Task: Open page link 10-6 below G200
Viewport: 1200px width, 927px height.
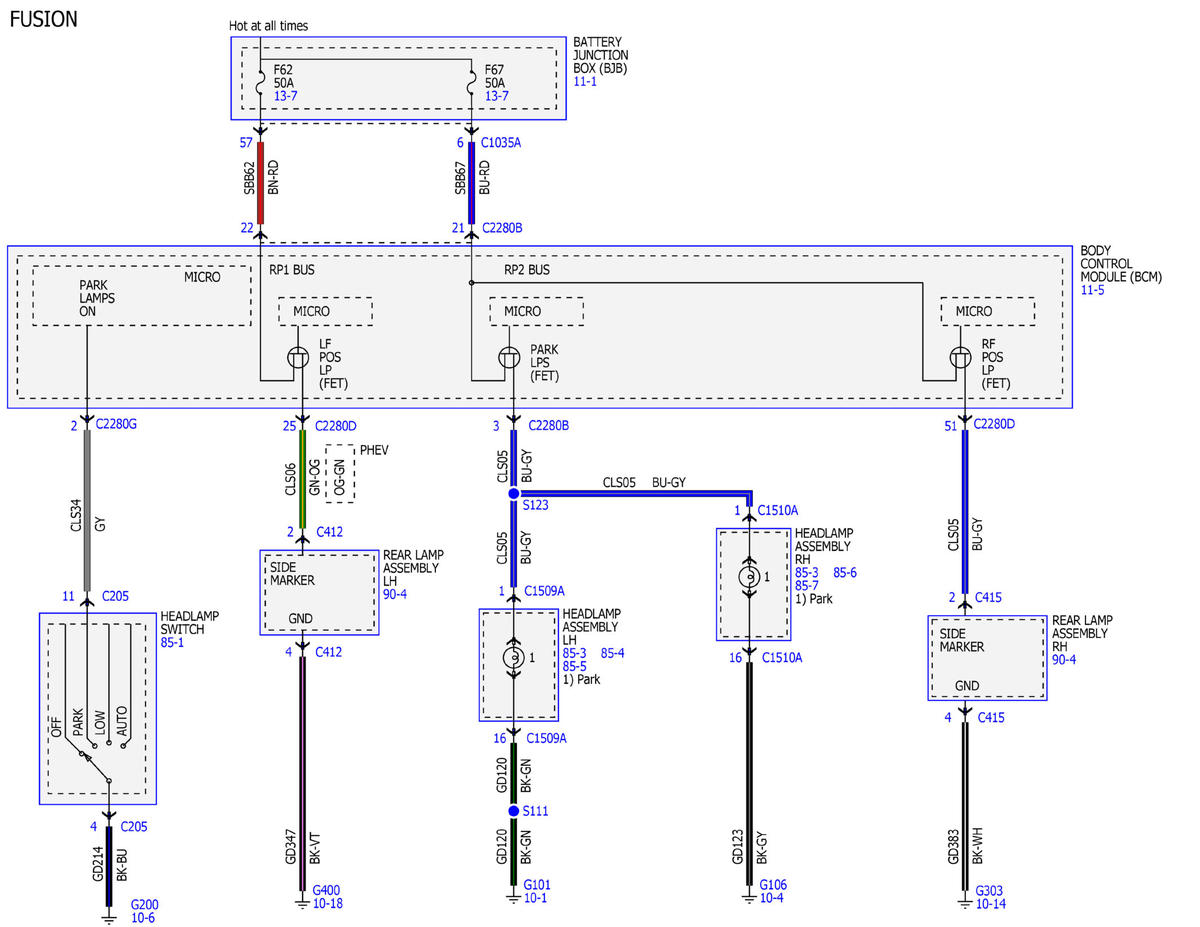Action: coord(143,918)
